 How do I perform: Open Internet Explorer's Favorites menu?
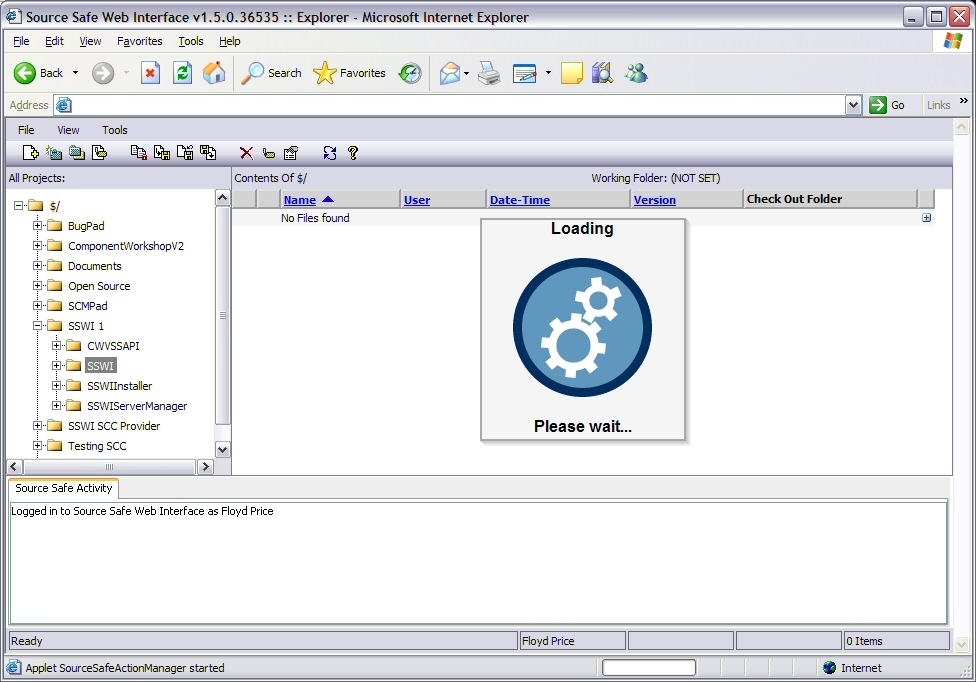pos(139,41)
